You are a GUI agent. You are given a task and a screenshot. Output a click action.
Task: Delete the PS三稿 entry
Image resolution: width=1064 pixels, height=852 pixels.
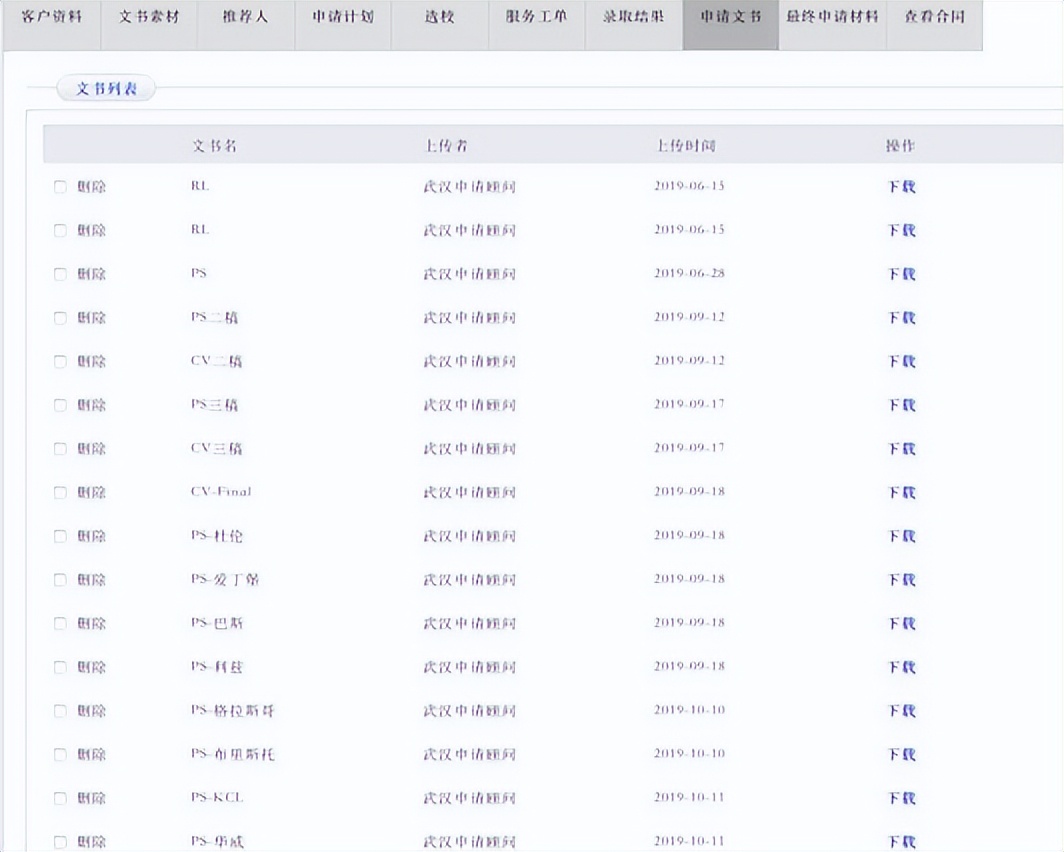click(92, 405)
